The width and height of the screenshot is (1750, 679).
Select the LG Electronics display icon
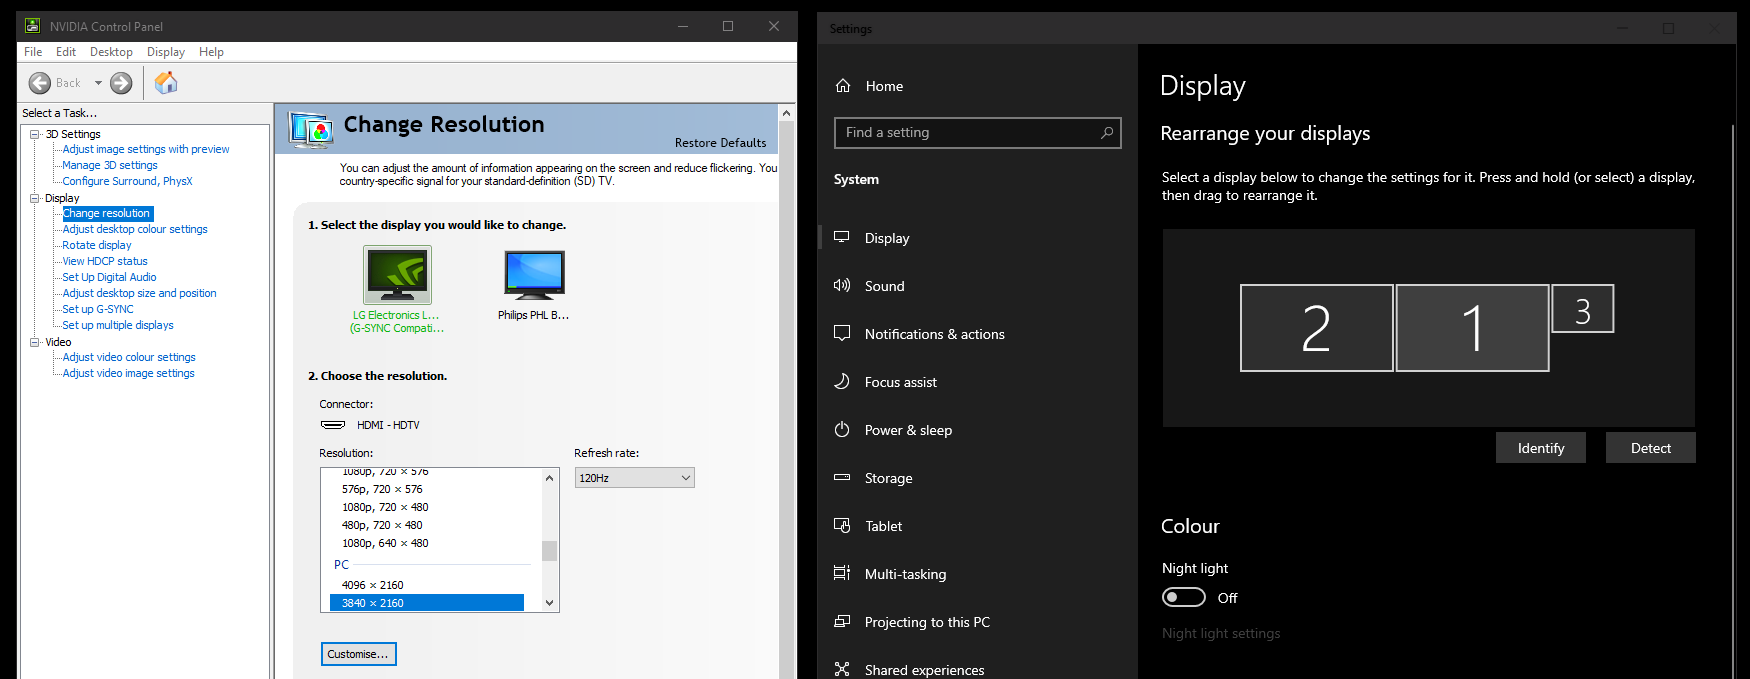pyautogui.click(x=397, y=275)
